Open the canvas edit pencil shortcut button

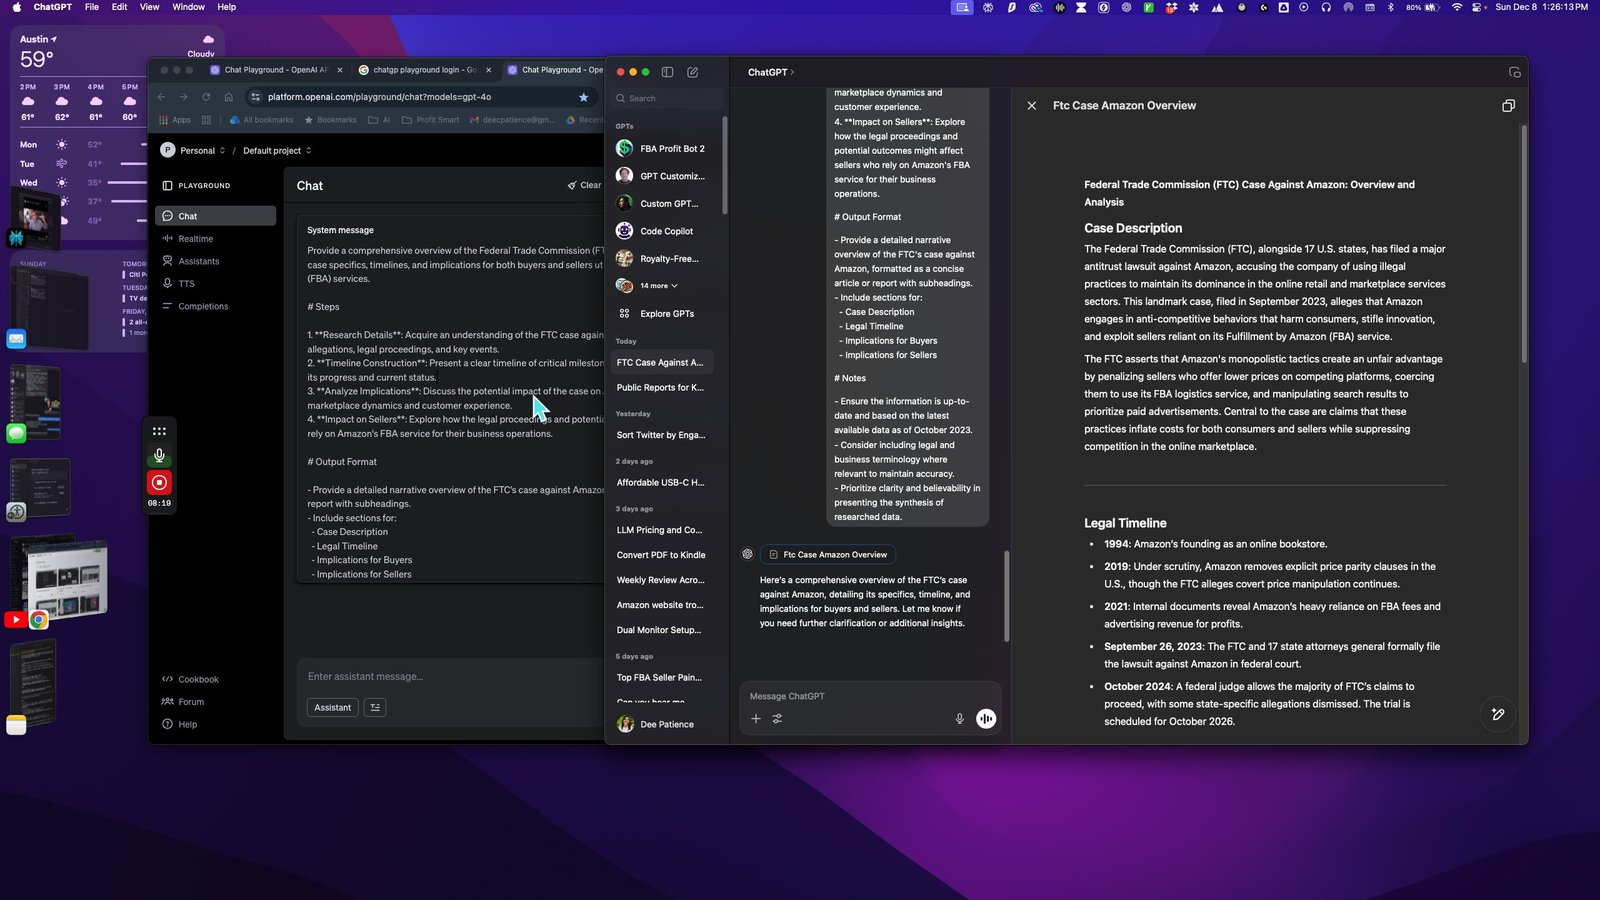(1498, 714)
